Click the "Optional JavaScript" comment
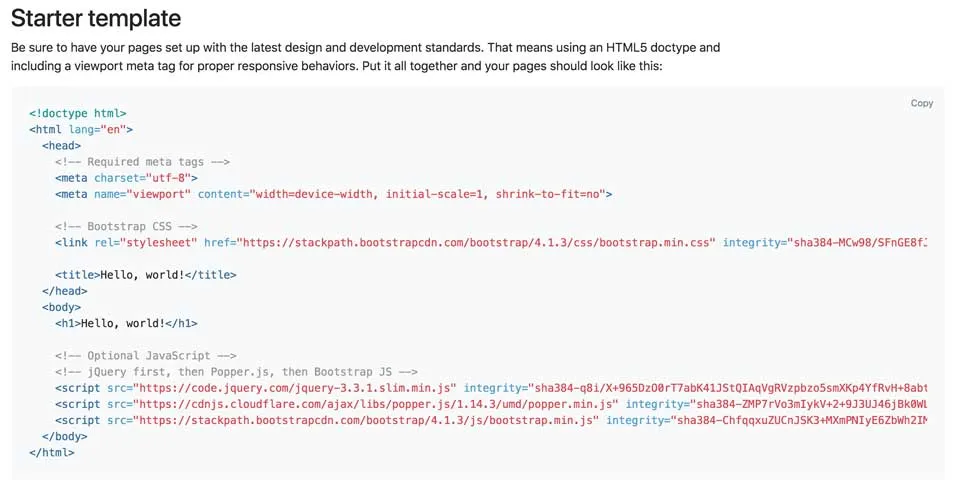 point(146,355)
